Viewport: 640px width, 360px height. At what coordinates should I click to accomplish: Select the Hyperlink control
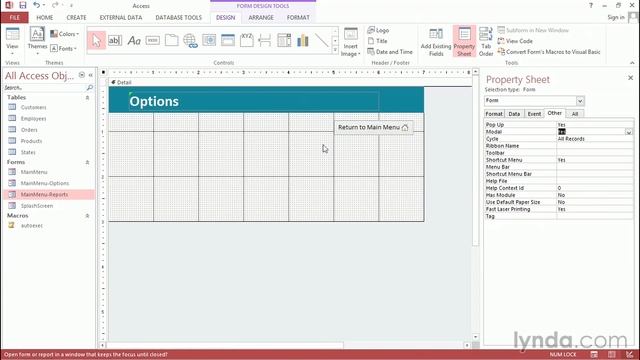click(190, 40)
